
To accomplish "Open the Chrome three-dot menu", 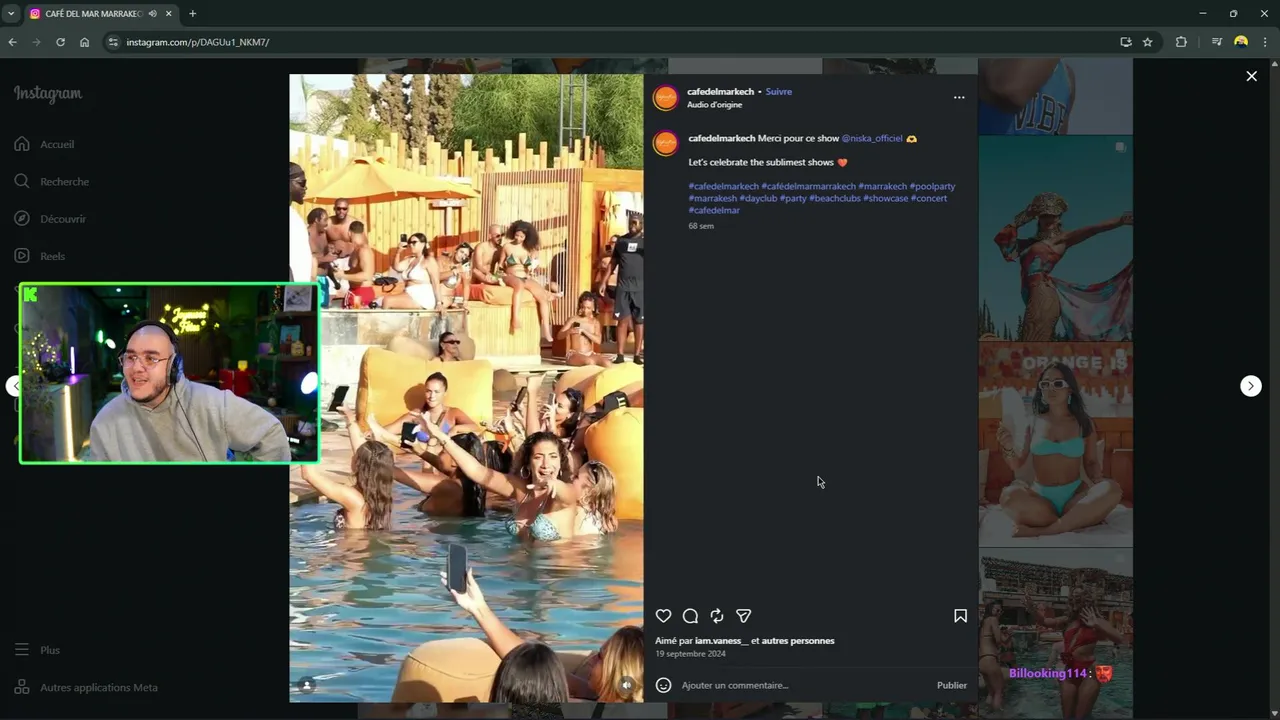I will click(1266, 42).
